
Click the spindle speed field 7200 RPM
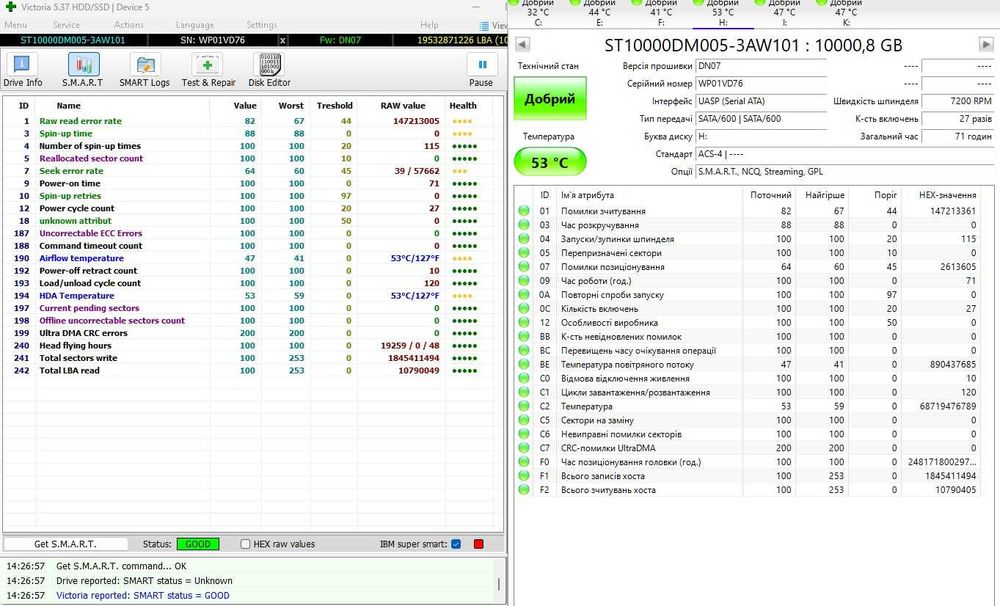click(x=958, y=101)
